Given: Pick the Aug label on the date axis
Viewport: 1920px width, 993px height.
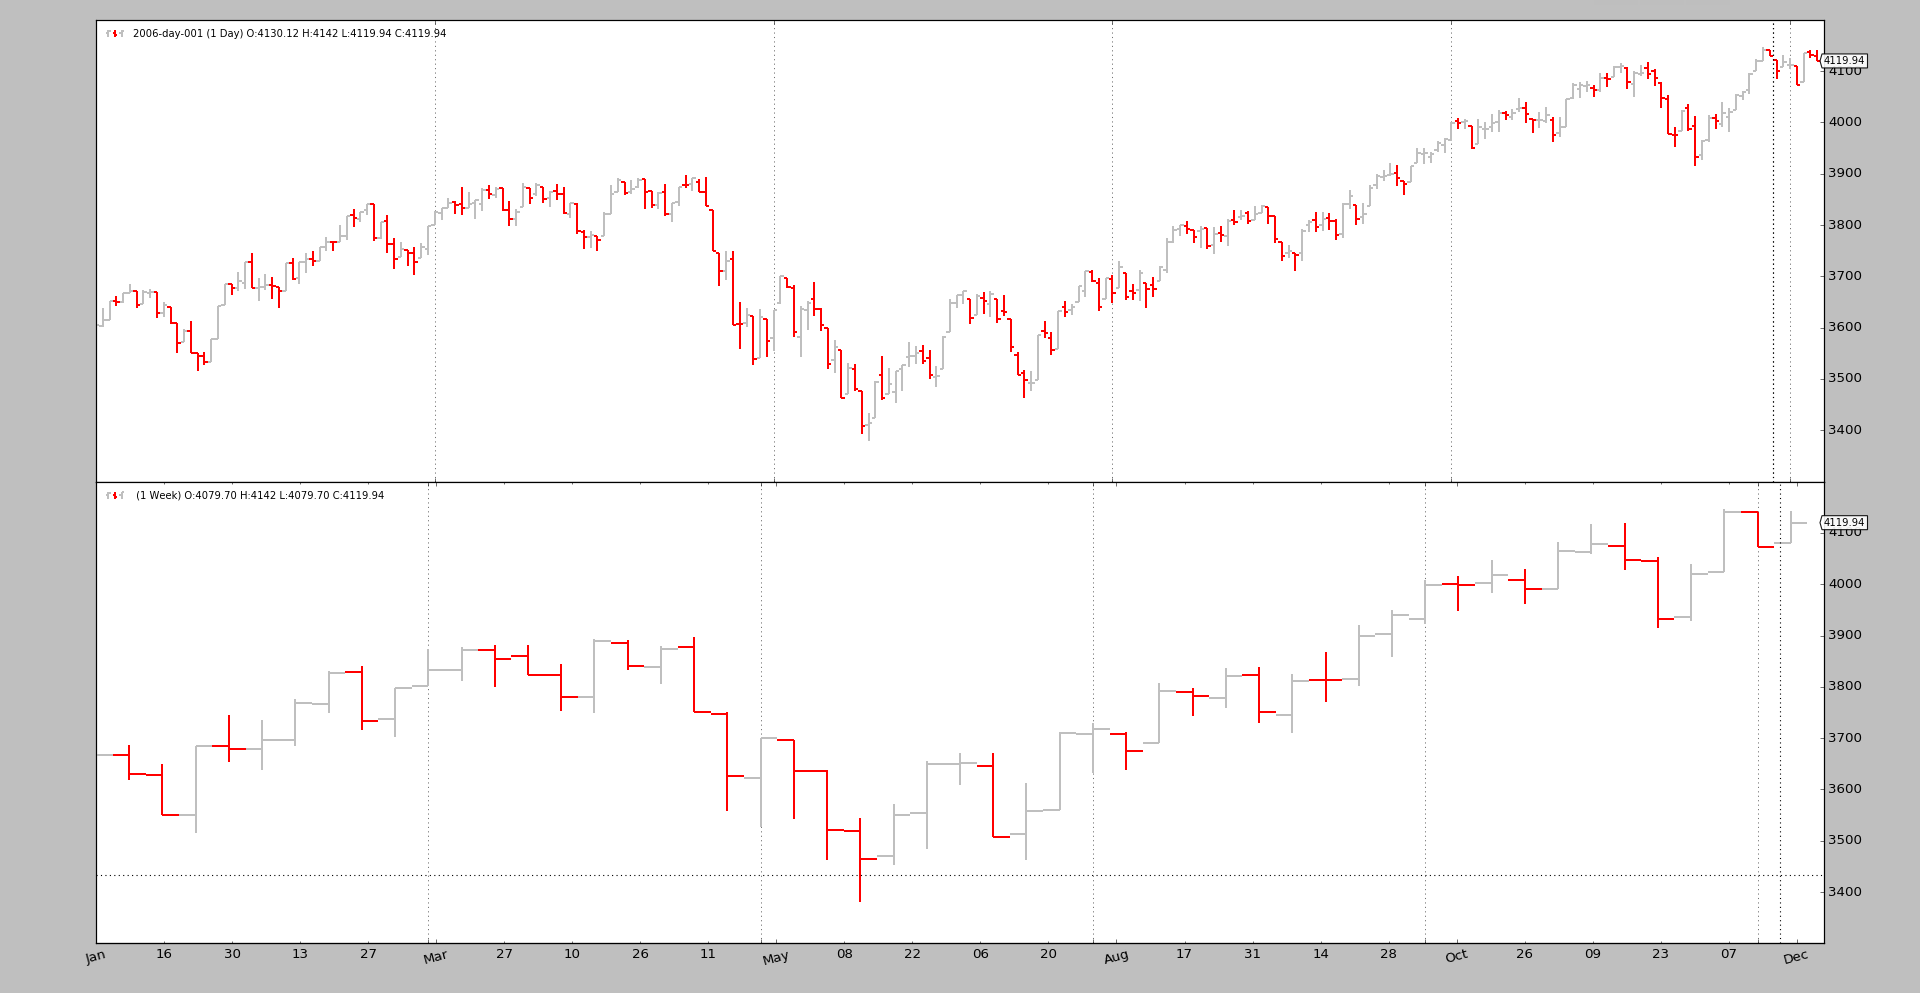Looking at the screenshot, I should click(x=1116, y=957).
